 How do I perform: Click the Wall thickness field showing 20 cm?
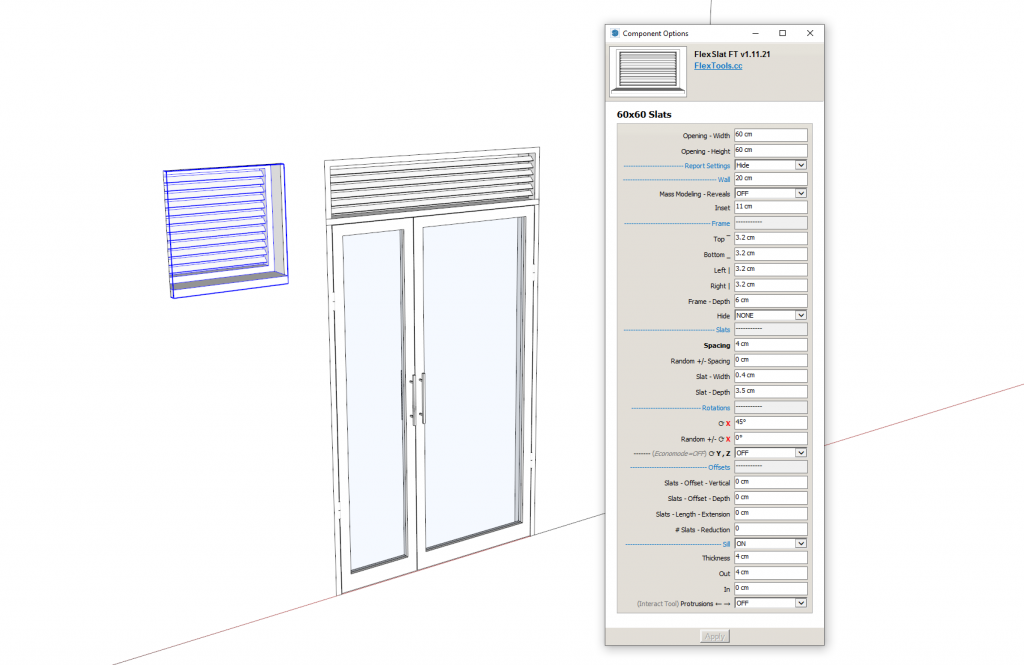click(770, 178)
